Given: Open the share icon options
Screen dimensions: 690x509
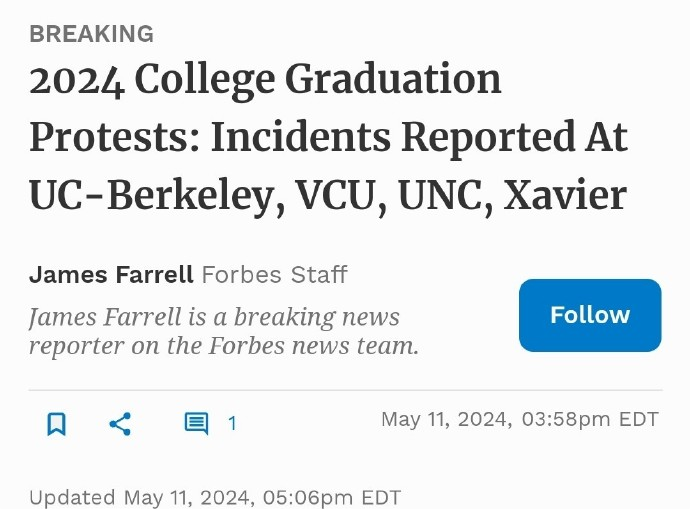Looking at the screenshot, I should click(120, 424).
